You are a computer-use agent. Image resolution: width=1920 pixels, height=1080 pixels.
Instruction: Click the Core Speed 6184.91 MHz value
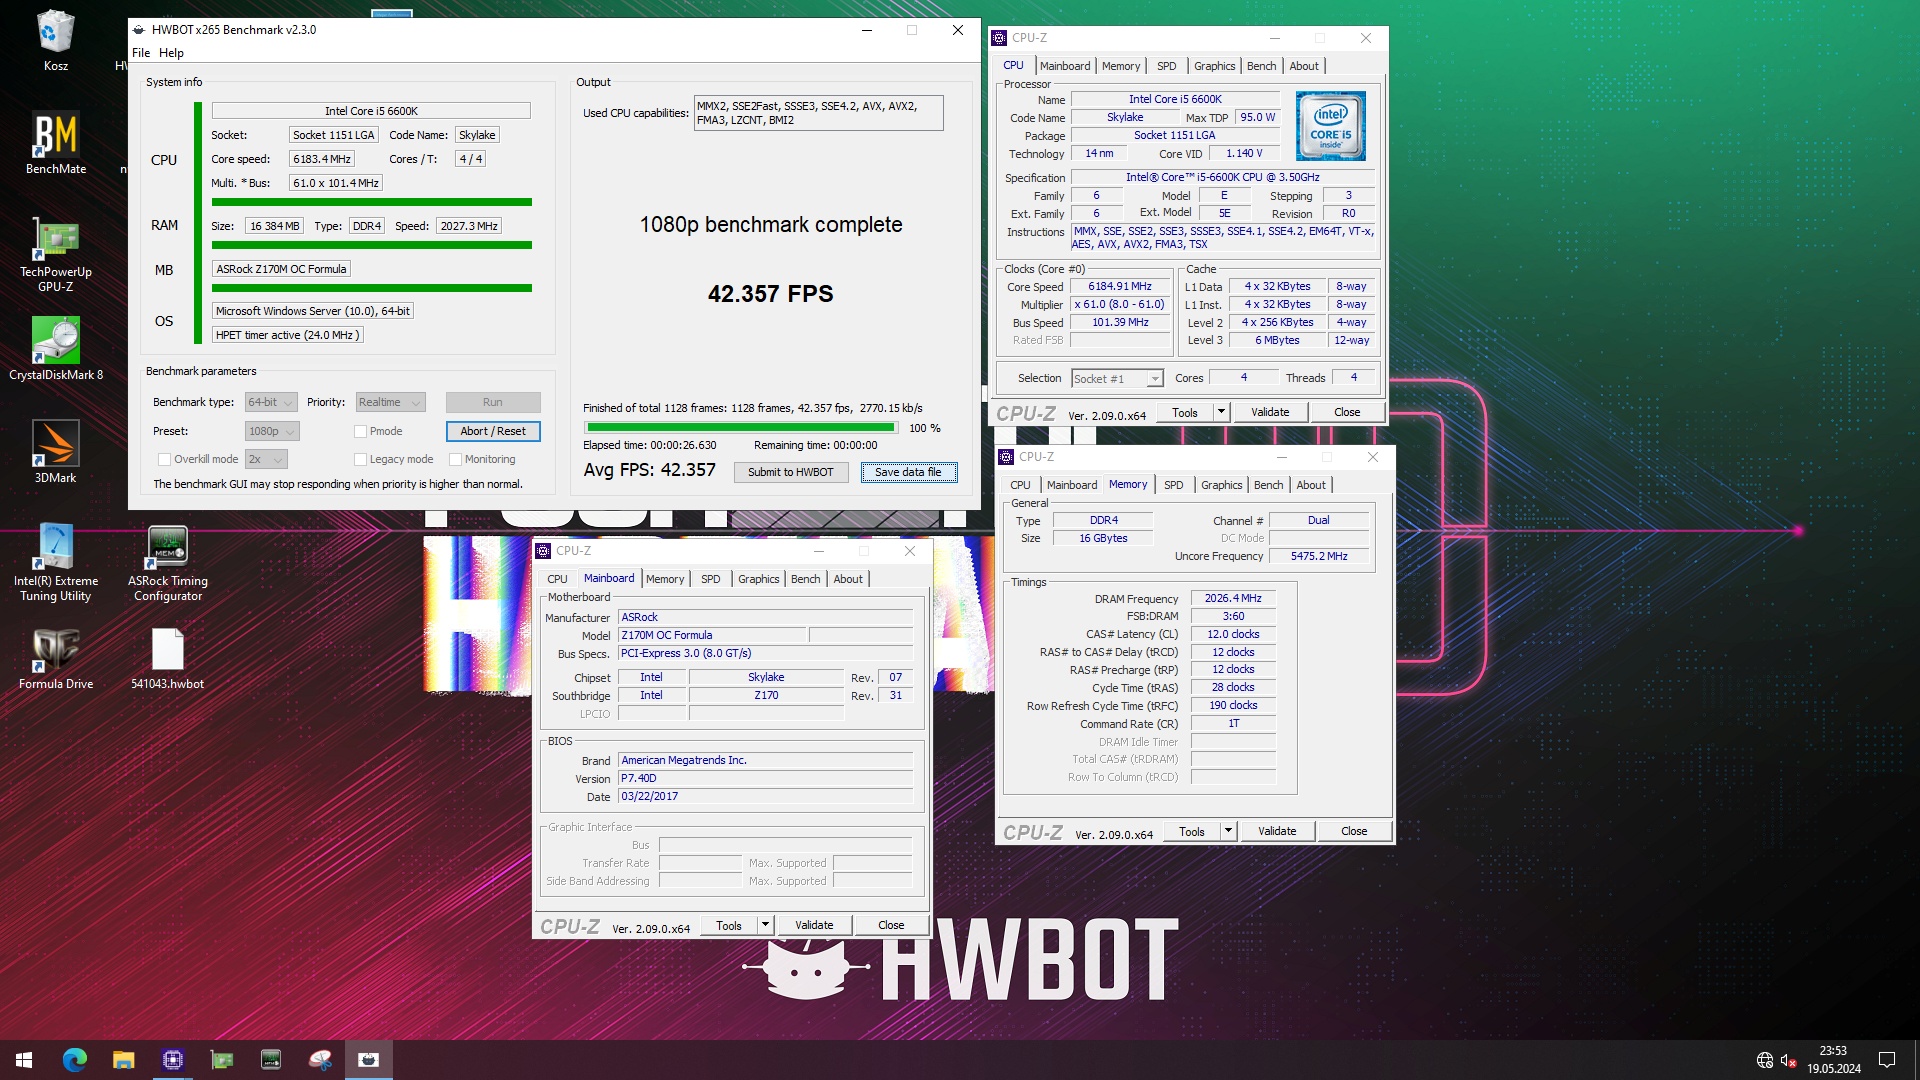[x=1119, y=286]
